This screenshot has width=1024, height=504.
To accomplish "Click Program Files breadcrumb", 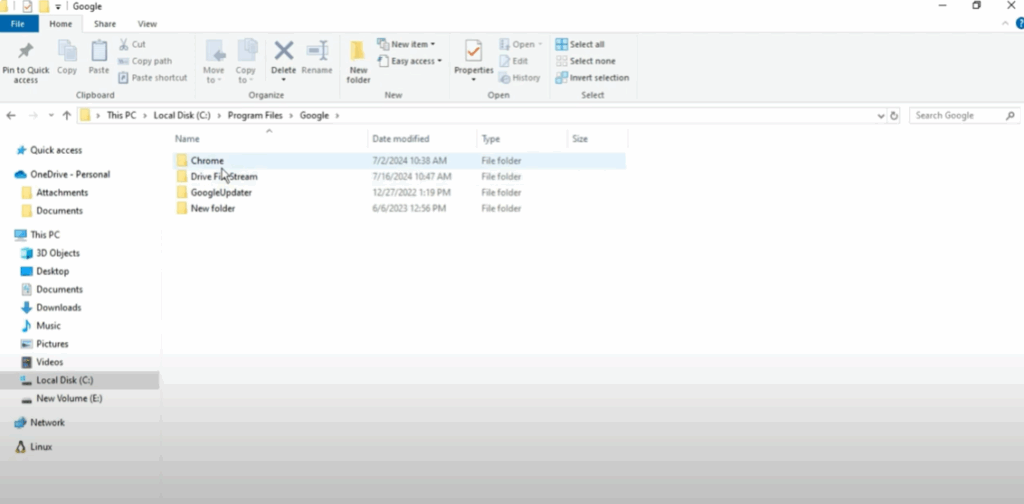I will 255,116.
